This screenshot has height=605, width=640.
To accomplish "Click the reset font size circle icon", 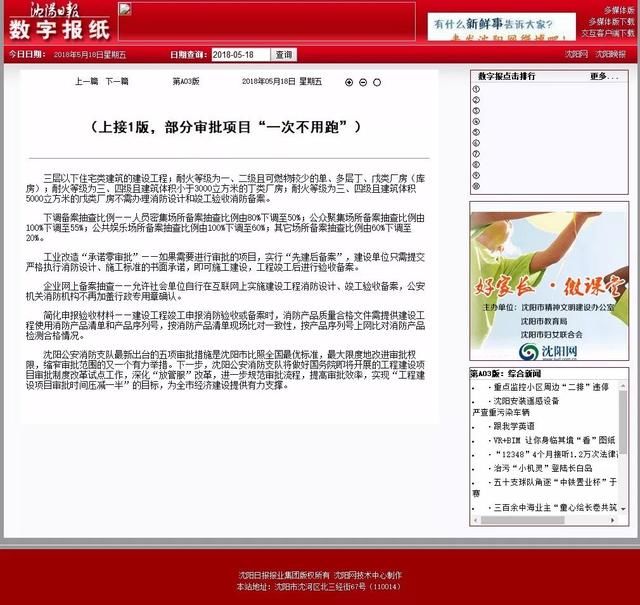I will [x=377, y=82].
